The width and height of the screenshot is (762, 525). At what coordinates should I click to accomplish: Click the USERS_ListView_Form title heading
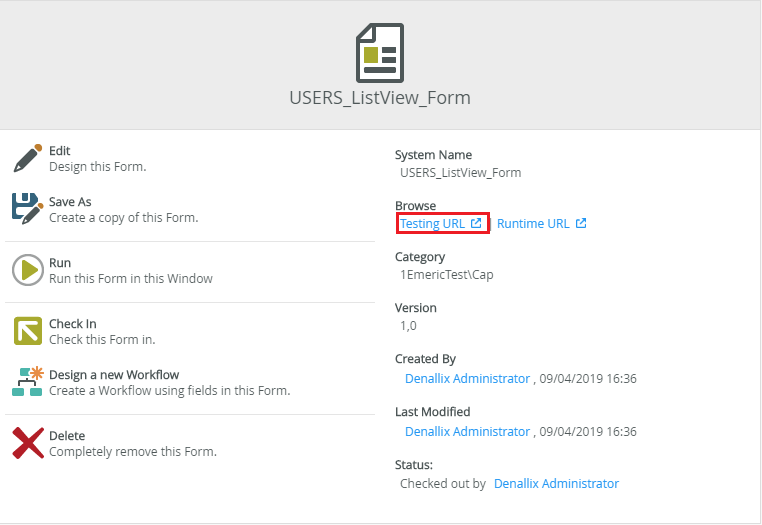(380, 98)
